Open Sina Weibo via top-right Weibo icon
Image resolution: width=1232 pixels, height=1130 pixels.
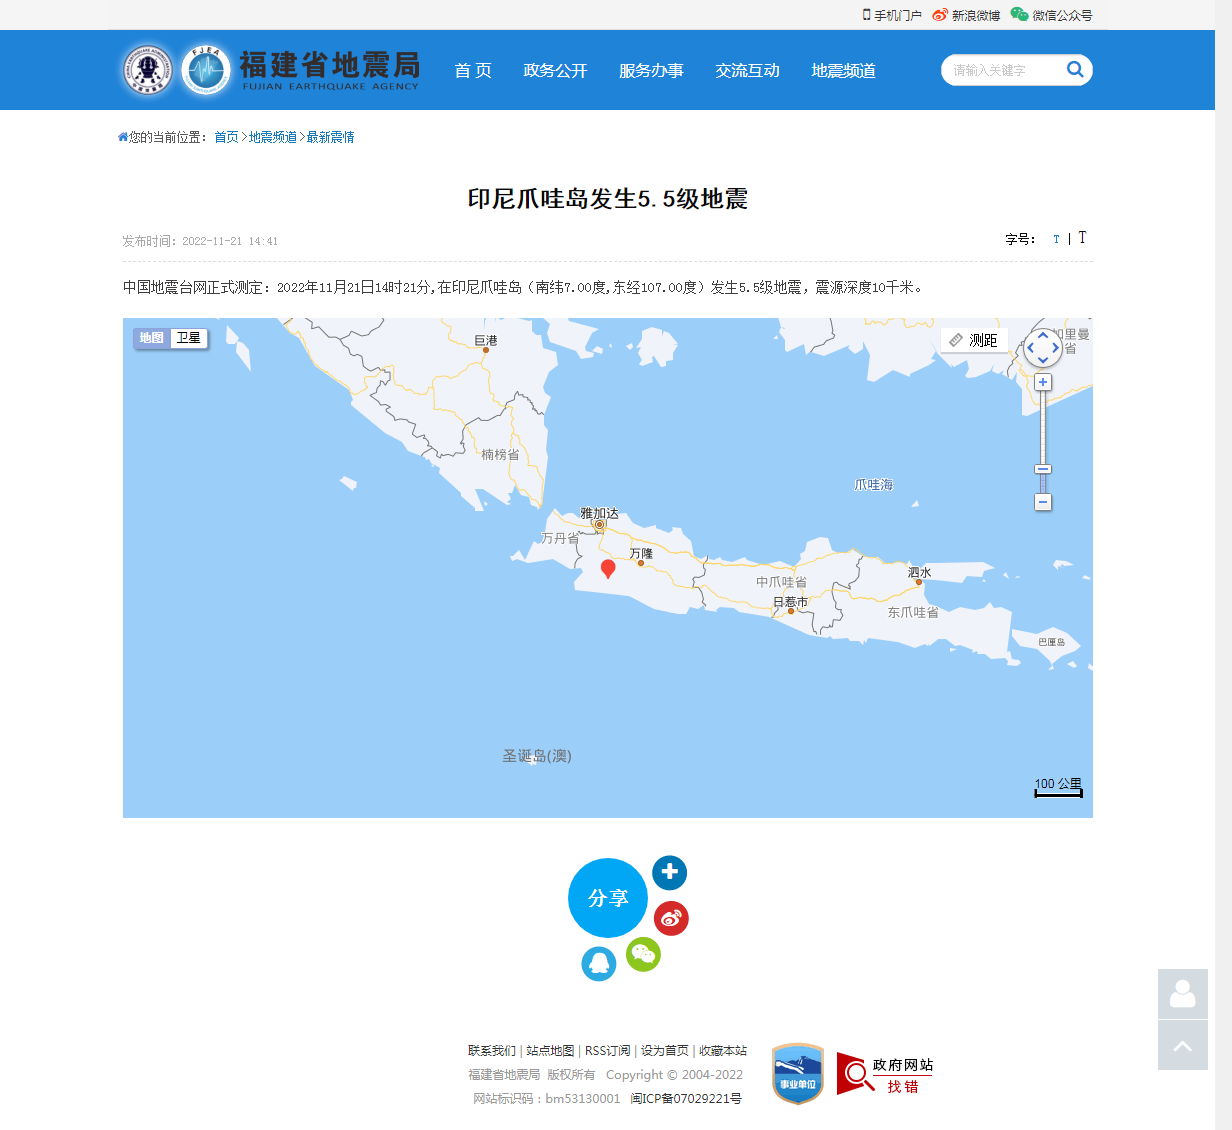click(938, 15)
